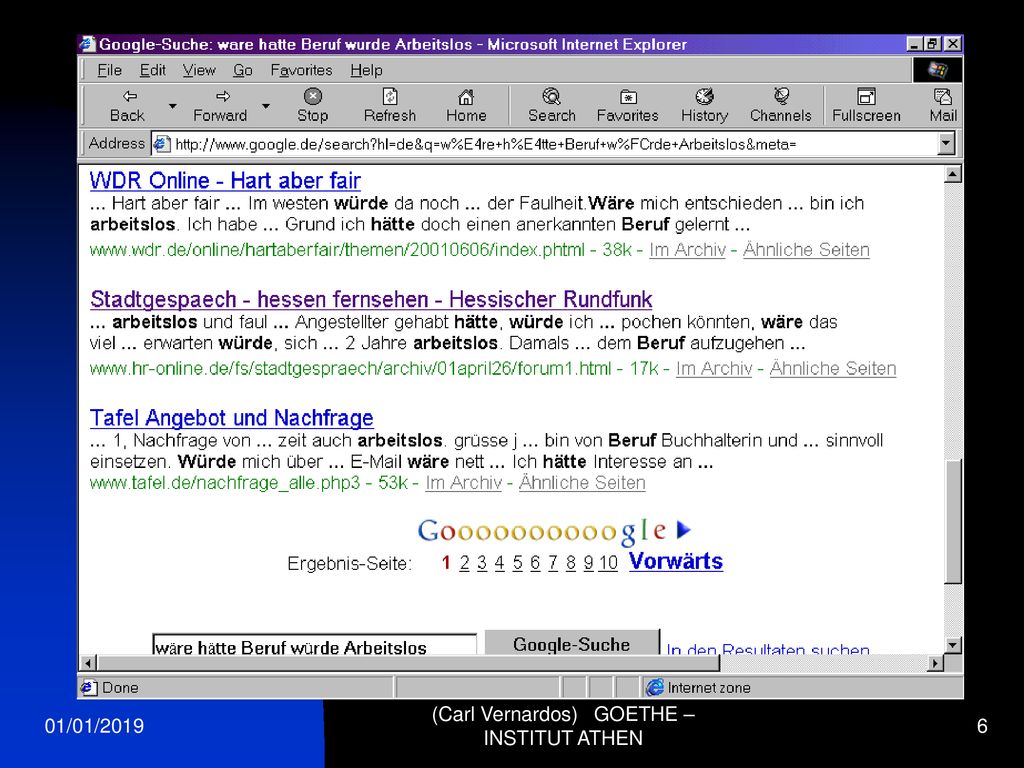Open Im Archiv link for tafel.de result
1024x768 pixels.
(464, 483)
